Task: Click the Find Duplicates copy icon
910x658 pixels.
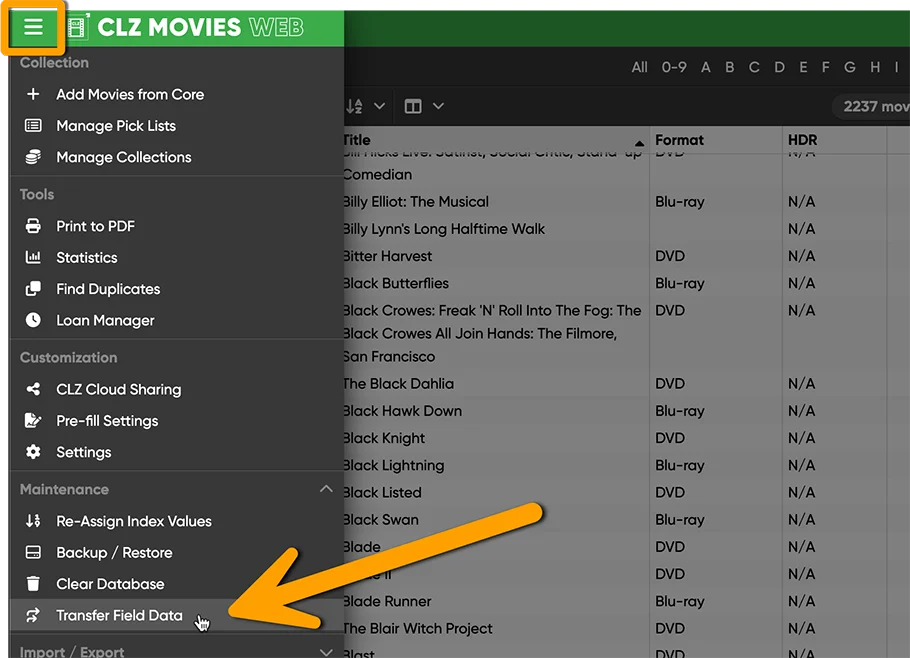Action: pyautogui.click(x=33, y=288)
